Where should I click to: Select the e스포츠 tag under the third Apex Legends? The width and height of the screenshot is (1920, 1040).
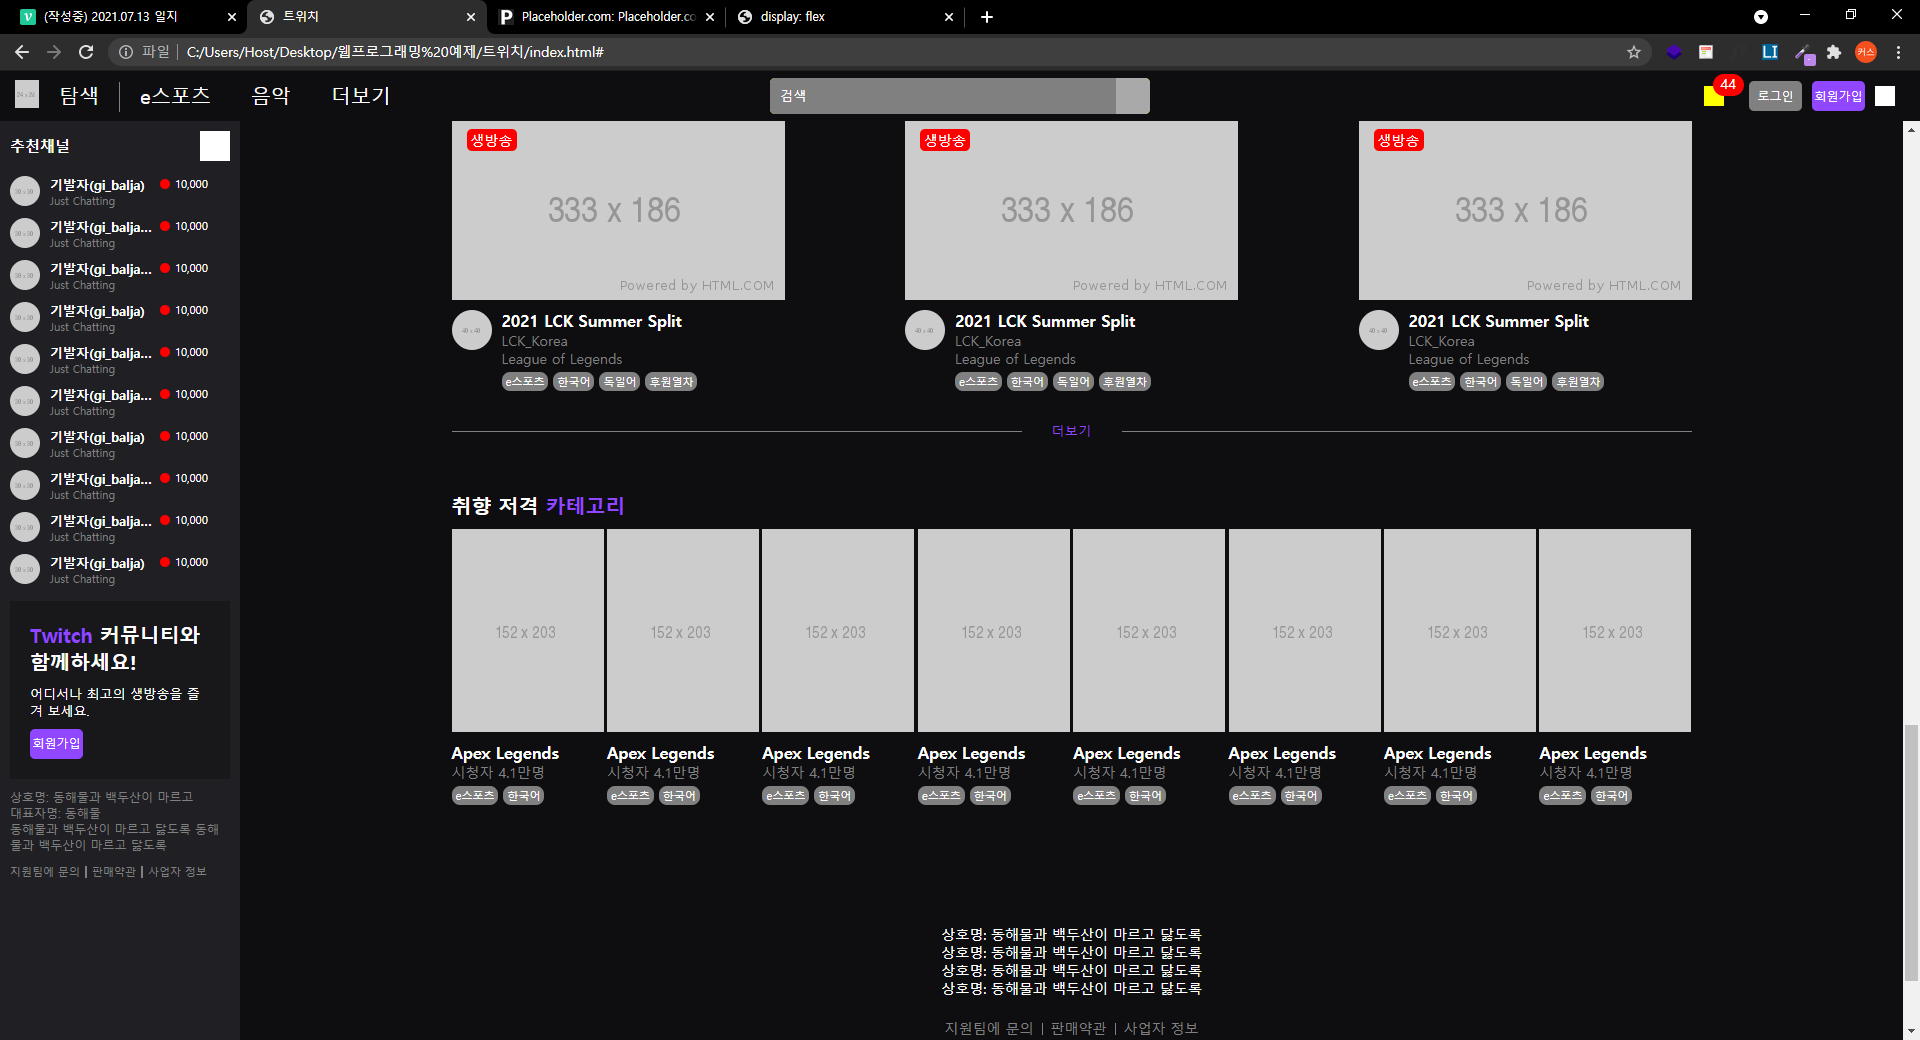[786, 796]
